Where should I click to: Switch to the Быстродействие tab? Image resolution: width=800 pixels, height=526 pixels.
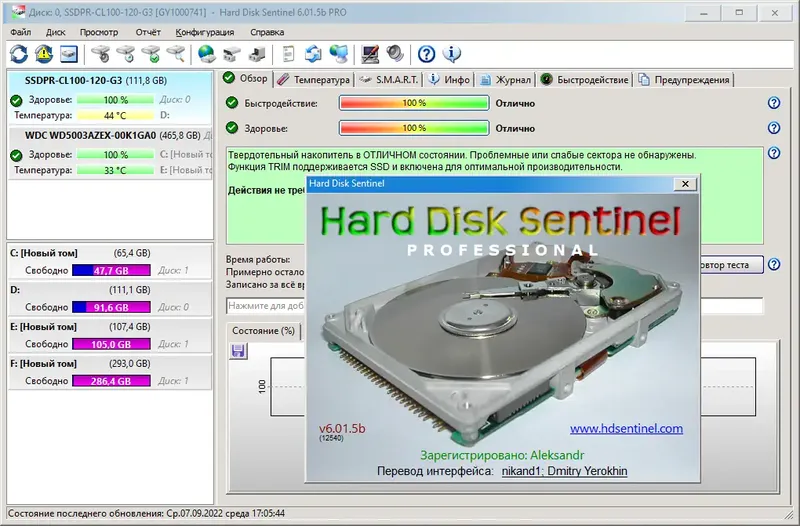click(x=585, y=80)
